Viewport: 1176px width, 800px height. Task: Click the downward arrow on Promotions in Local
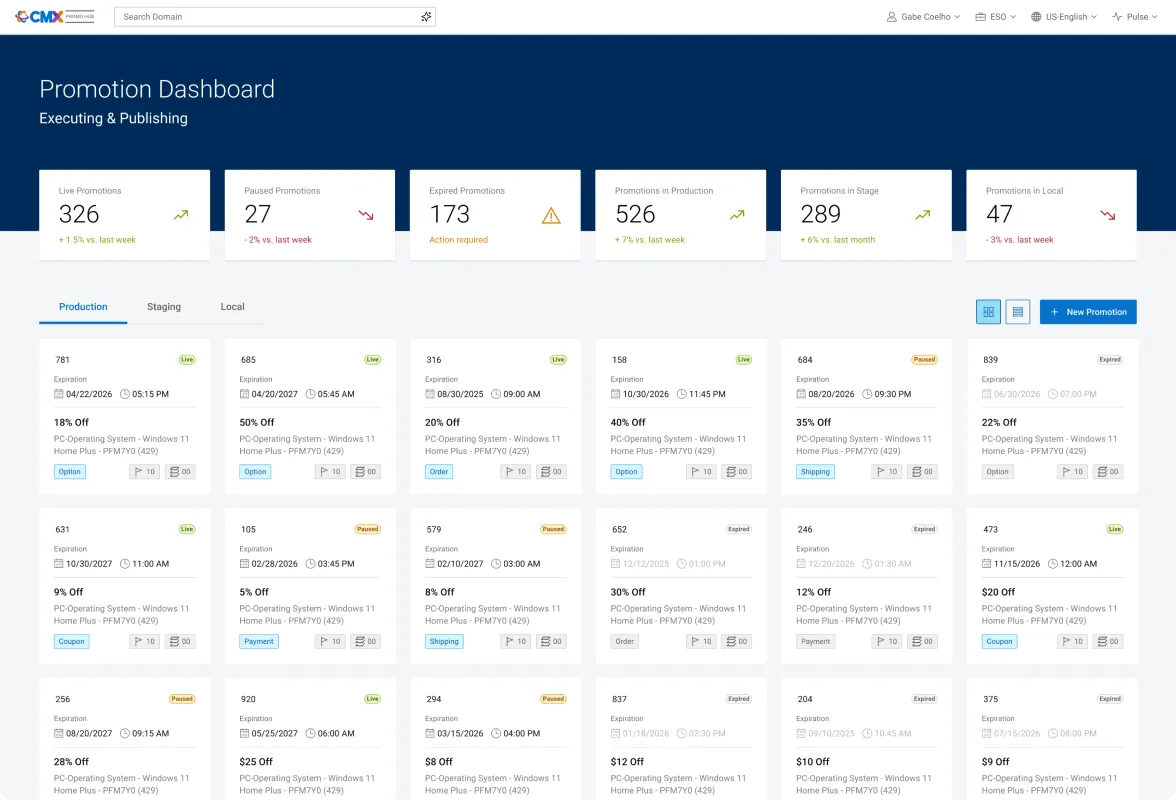[x=1108, y=215]
